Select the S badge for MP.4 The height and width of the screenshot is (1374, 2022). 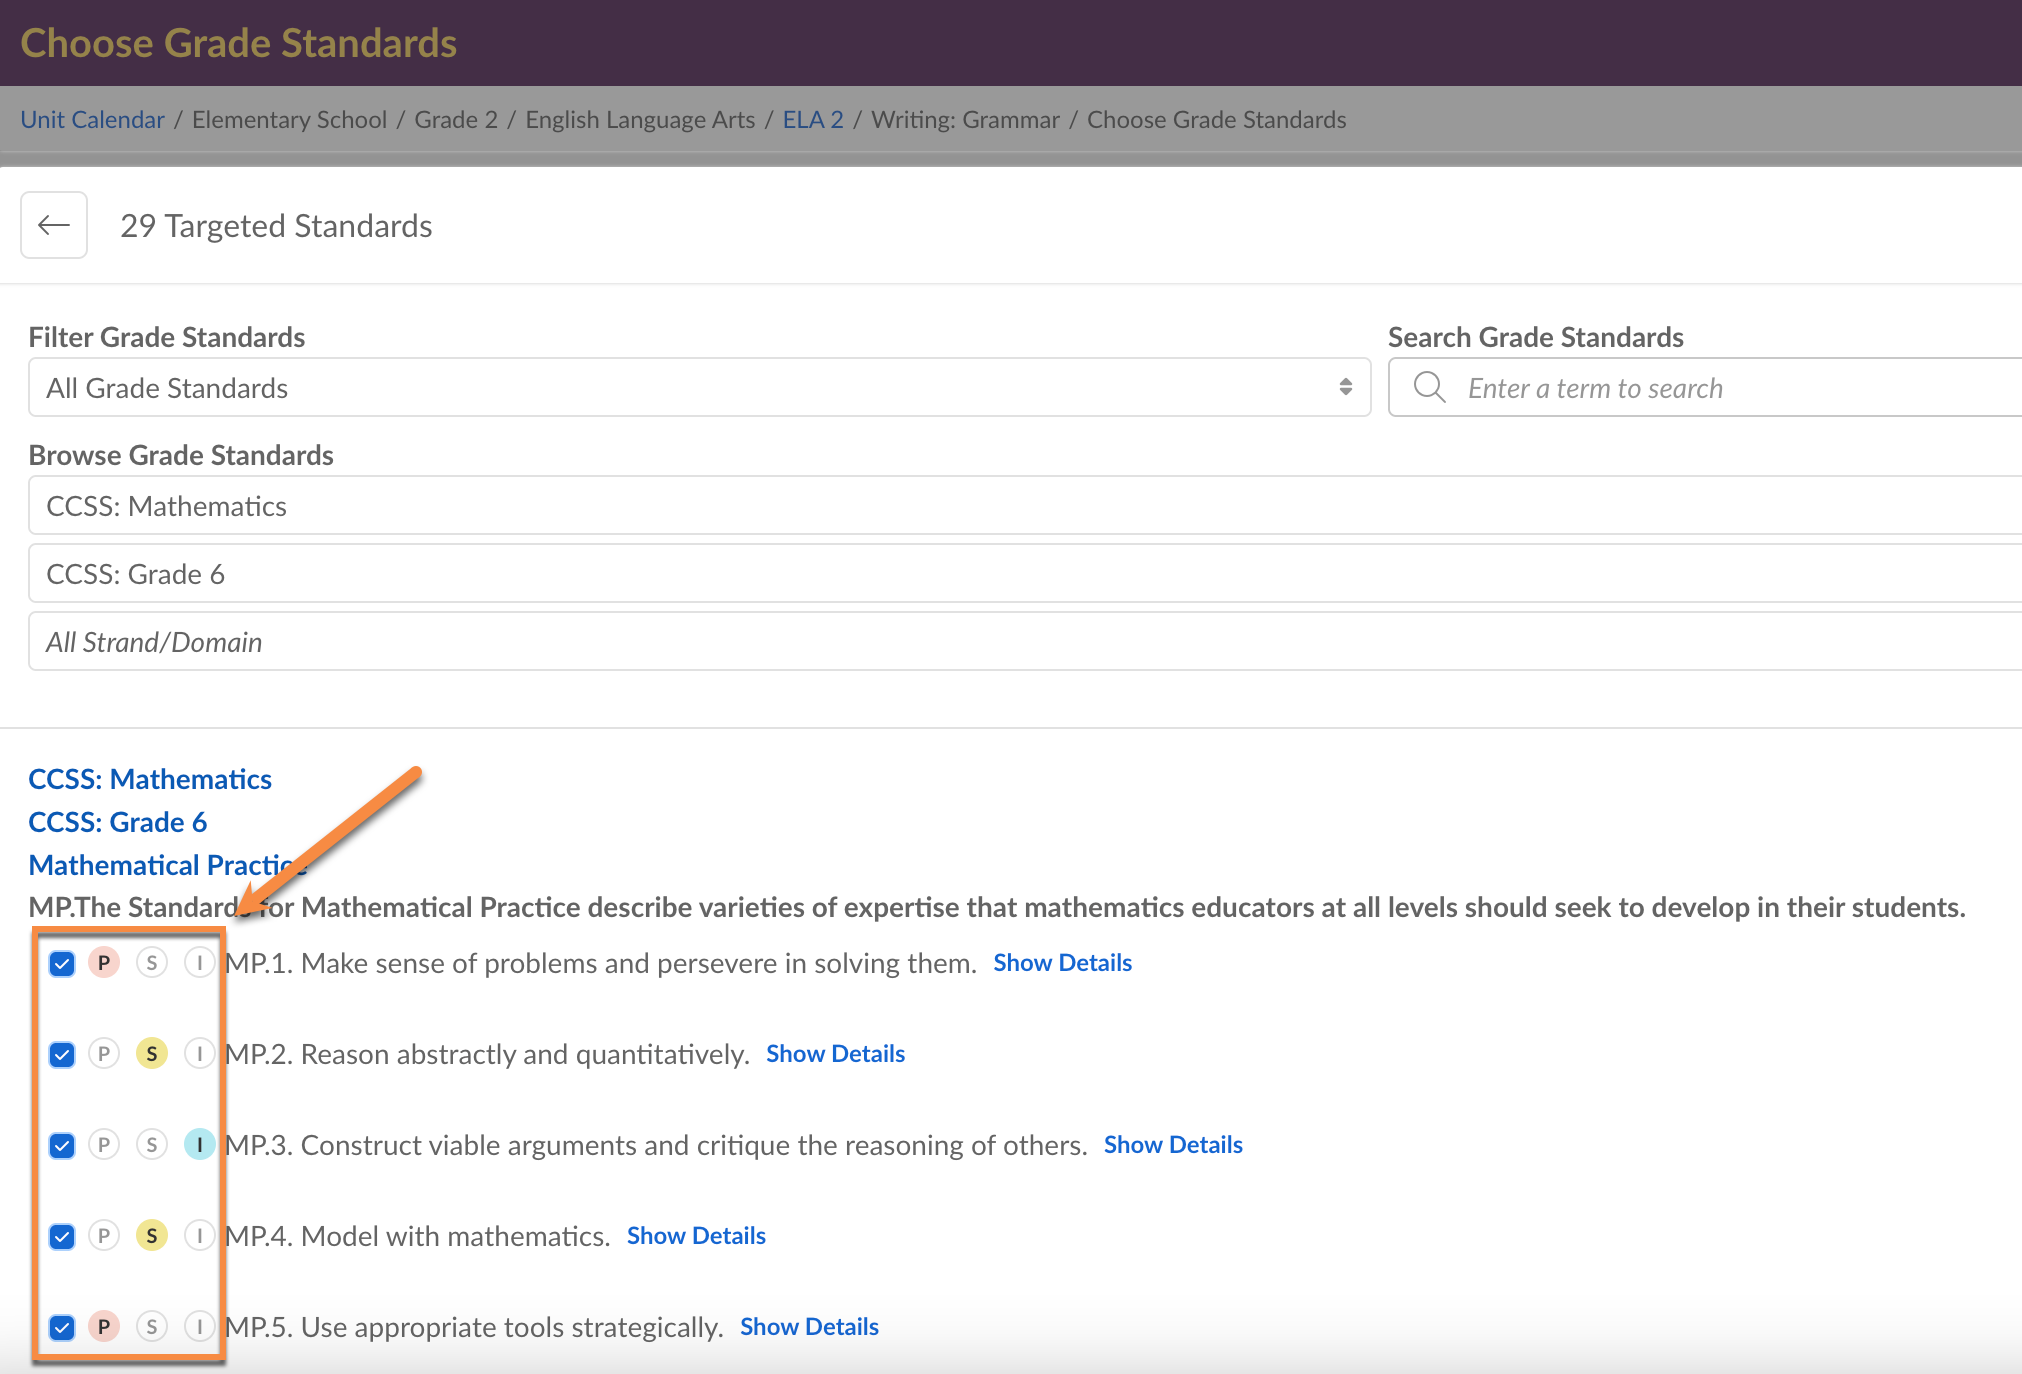click(x=152, y=1236)
